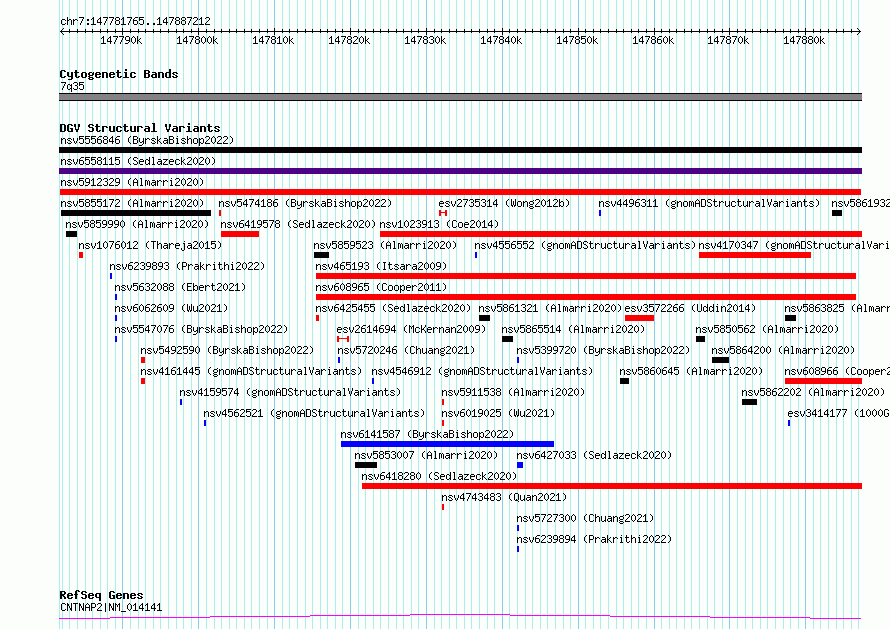The width and height of the screenshot is (890, 629).
Task: Open nsv5474186 (ByrskaBishop2022) label
Action: tap(305, 203)
